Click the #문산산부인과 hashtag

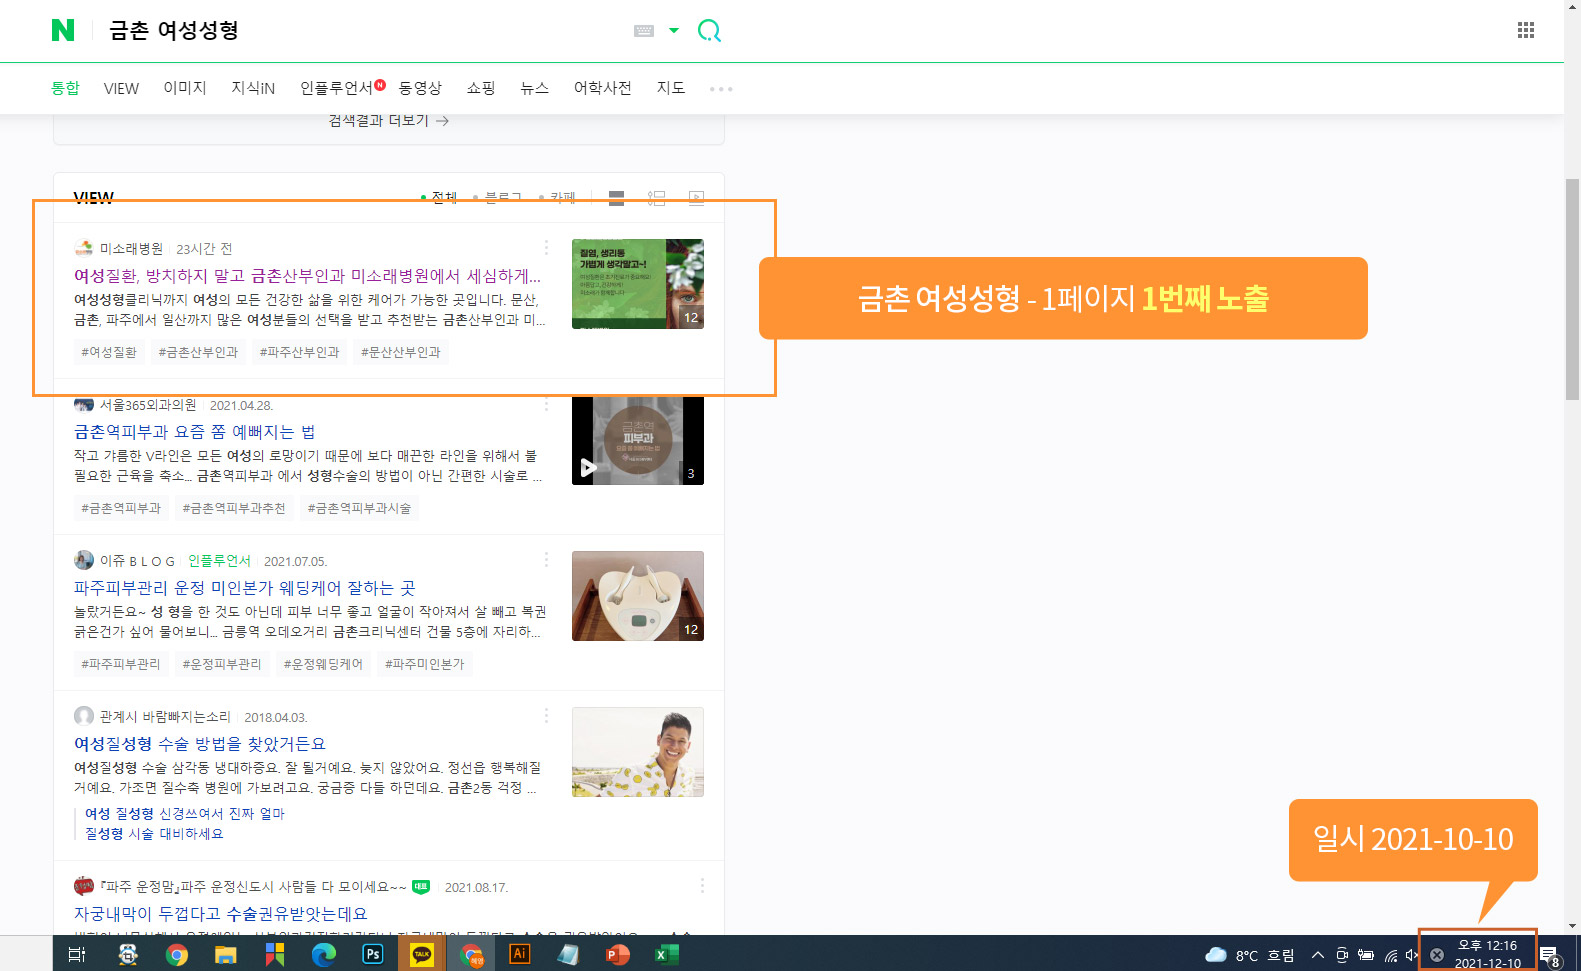[400, 352]
